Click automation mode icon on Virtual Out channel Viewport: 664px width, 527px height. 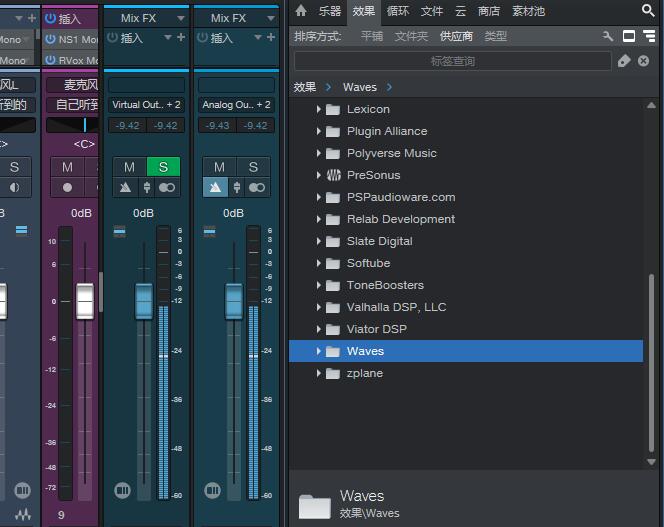click(119, 231)
